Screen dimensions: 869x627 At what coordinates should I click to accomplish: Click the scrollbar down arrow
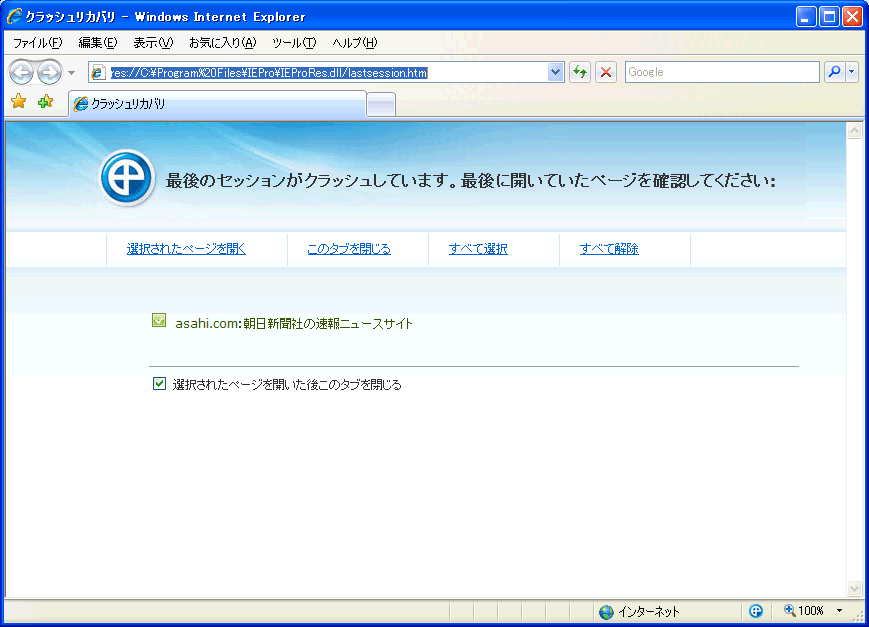tap(855, 588)
